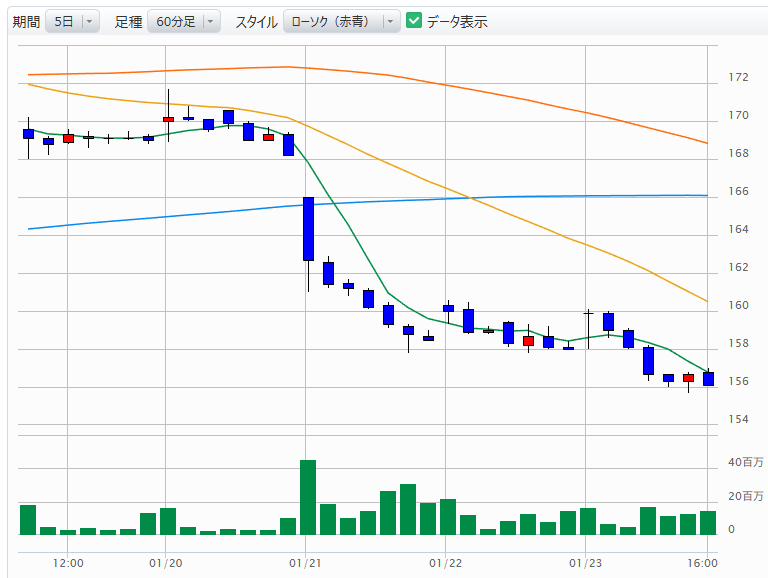Image resolution: width=768 pixels, height=578 pixels.
Task: Click the 40百万 volume axis label
Action: (745, 463)
